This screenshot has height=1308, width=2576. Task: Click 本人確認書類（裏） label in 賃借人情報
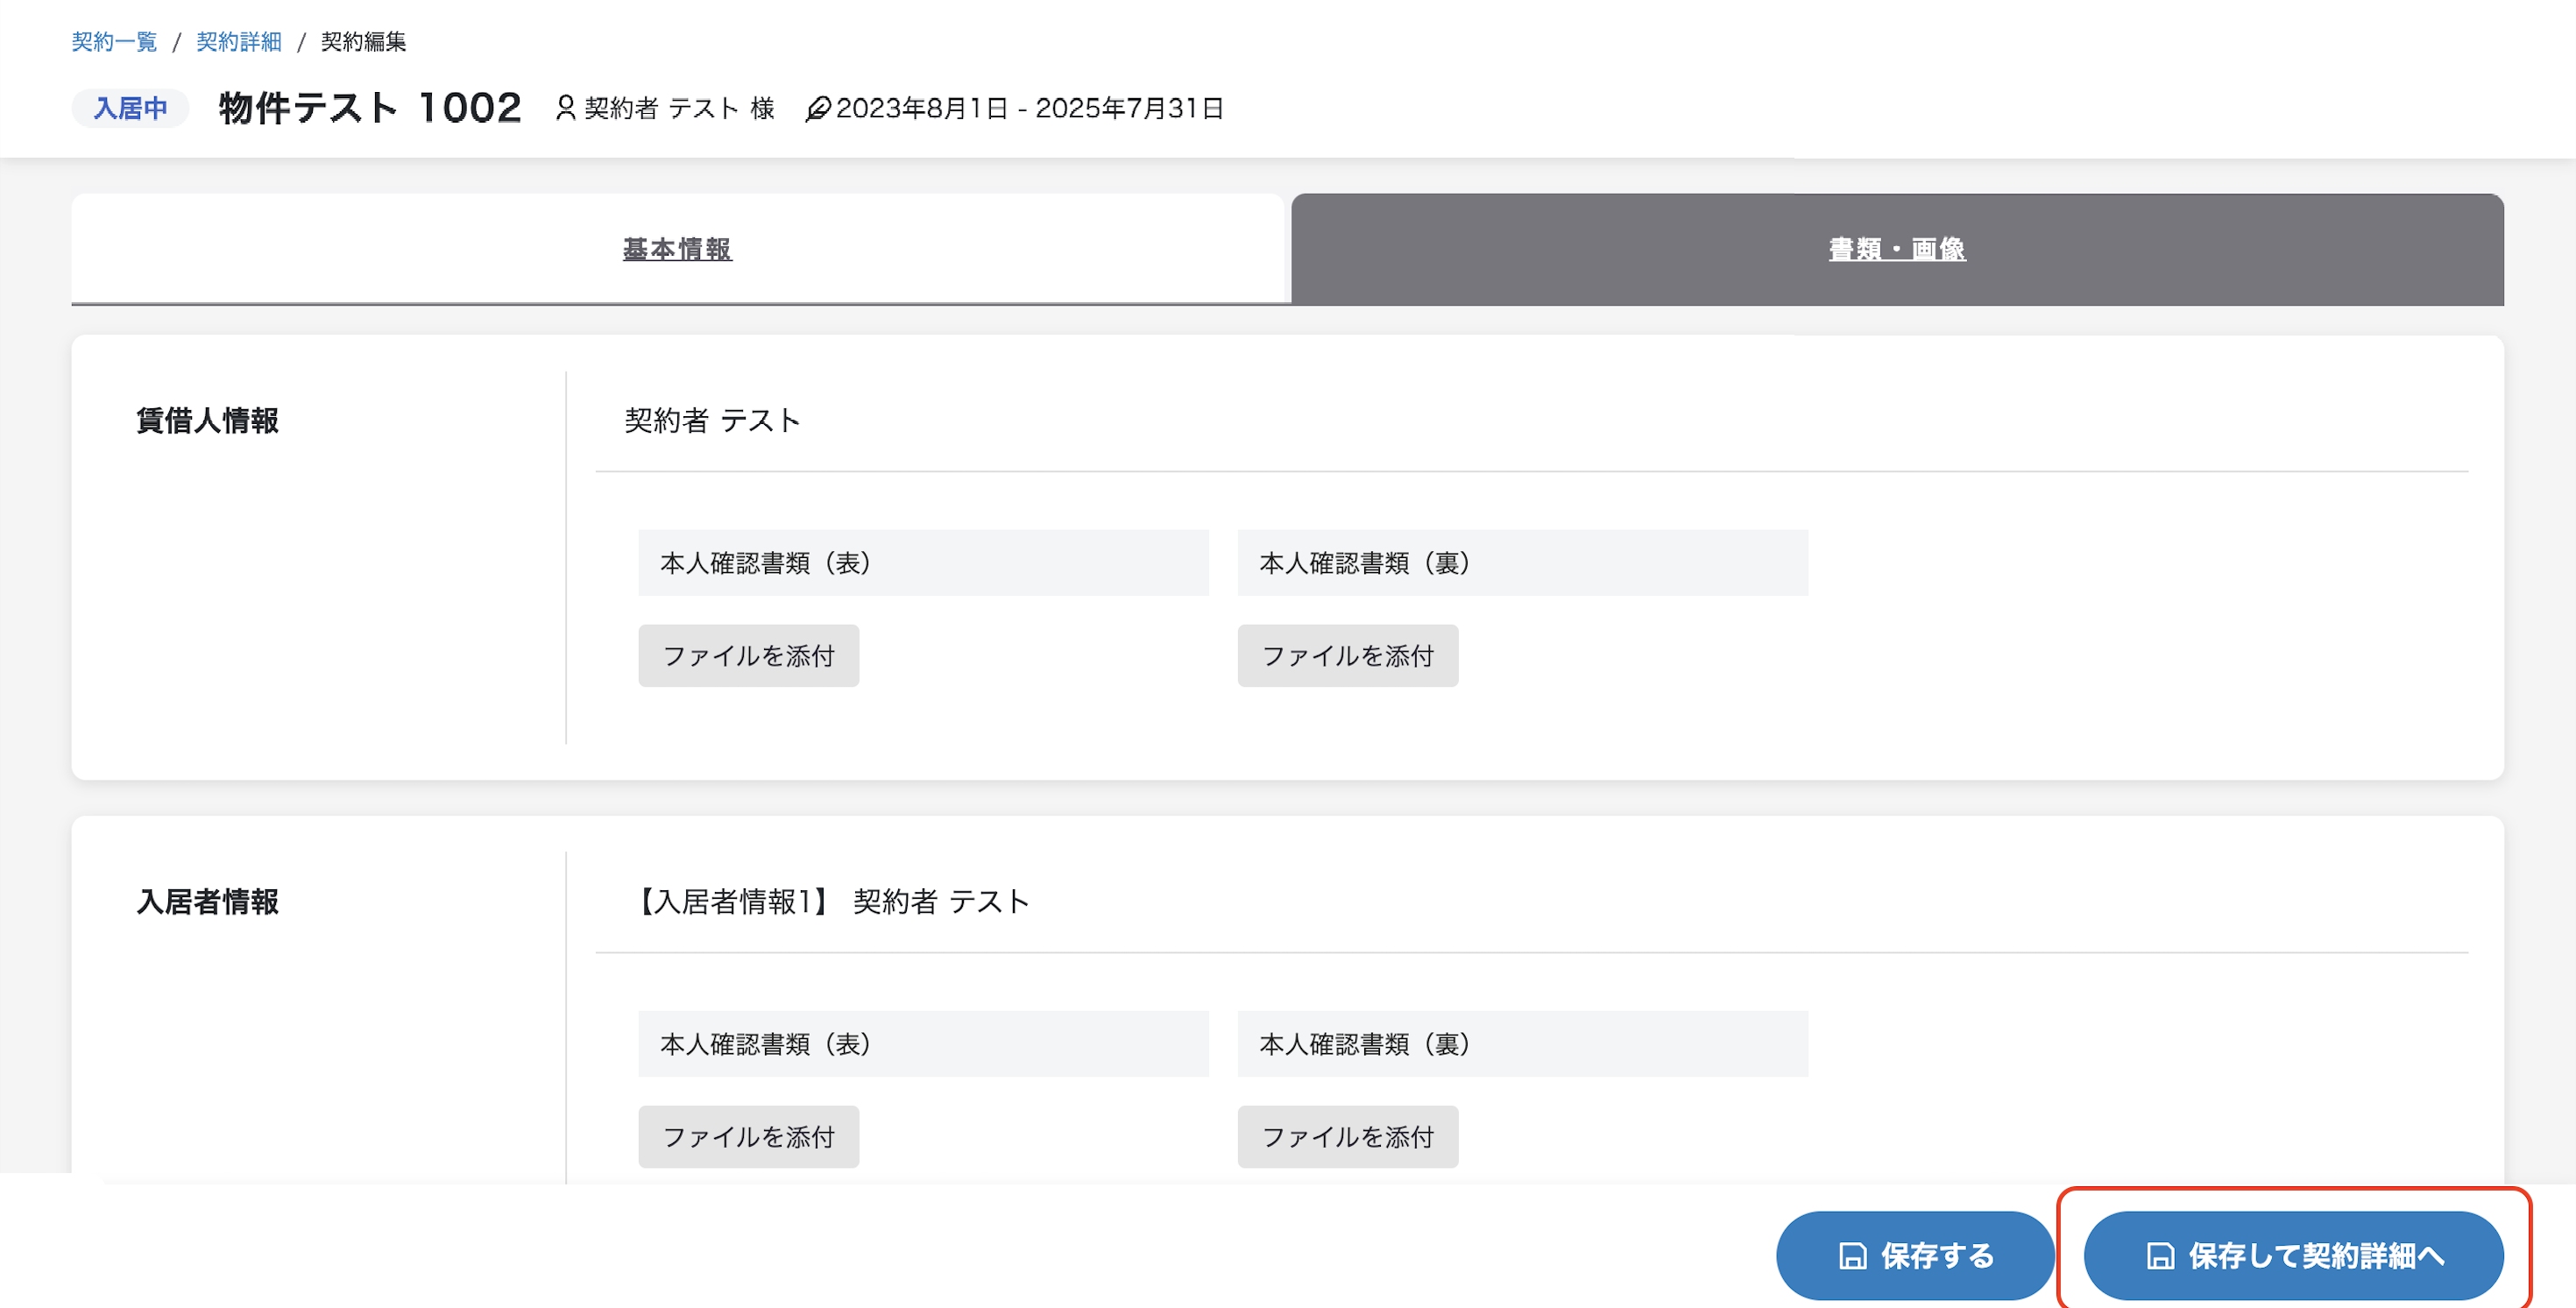coord(1522,563)
